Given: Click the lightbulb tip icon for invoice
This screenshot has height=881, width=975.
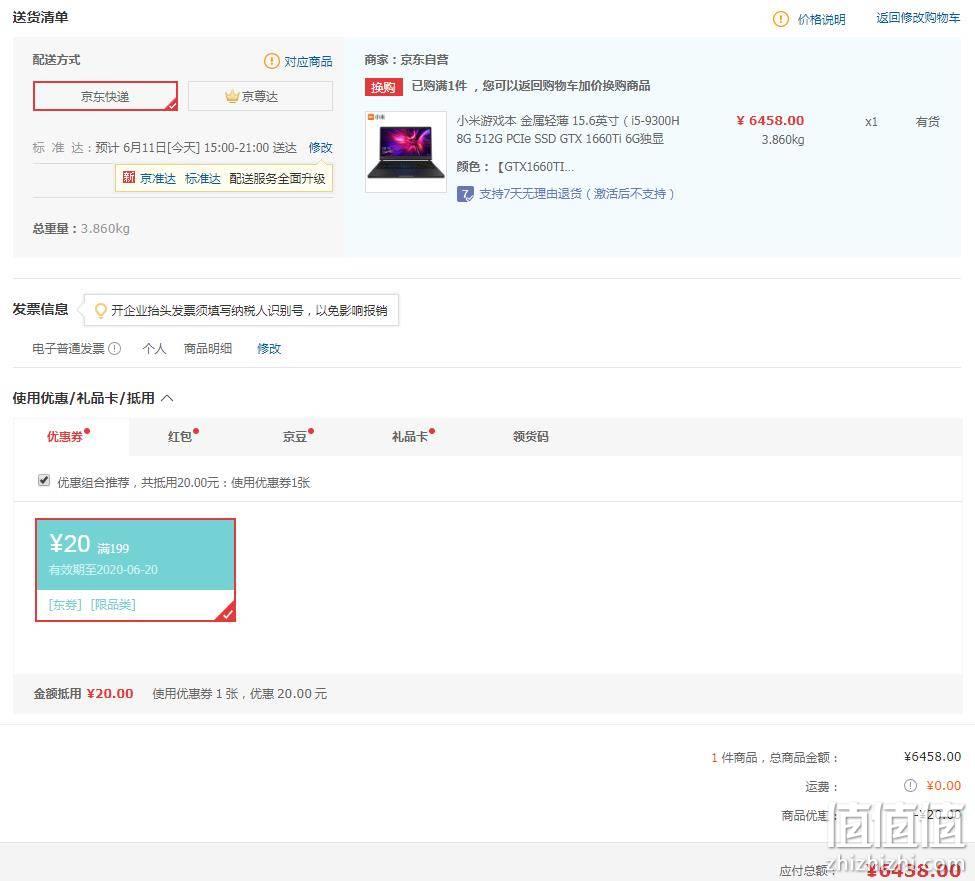Looking at the screenshot, I should pos(100,310).
